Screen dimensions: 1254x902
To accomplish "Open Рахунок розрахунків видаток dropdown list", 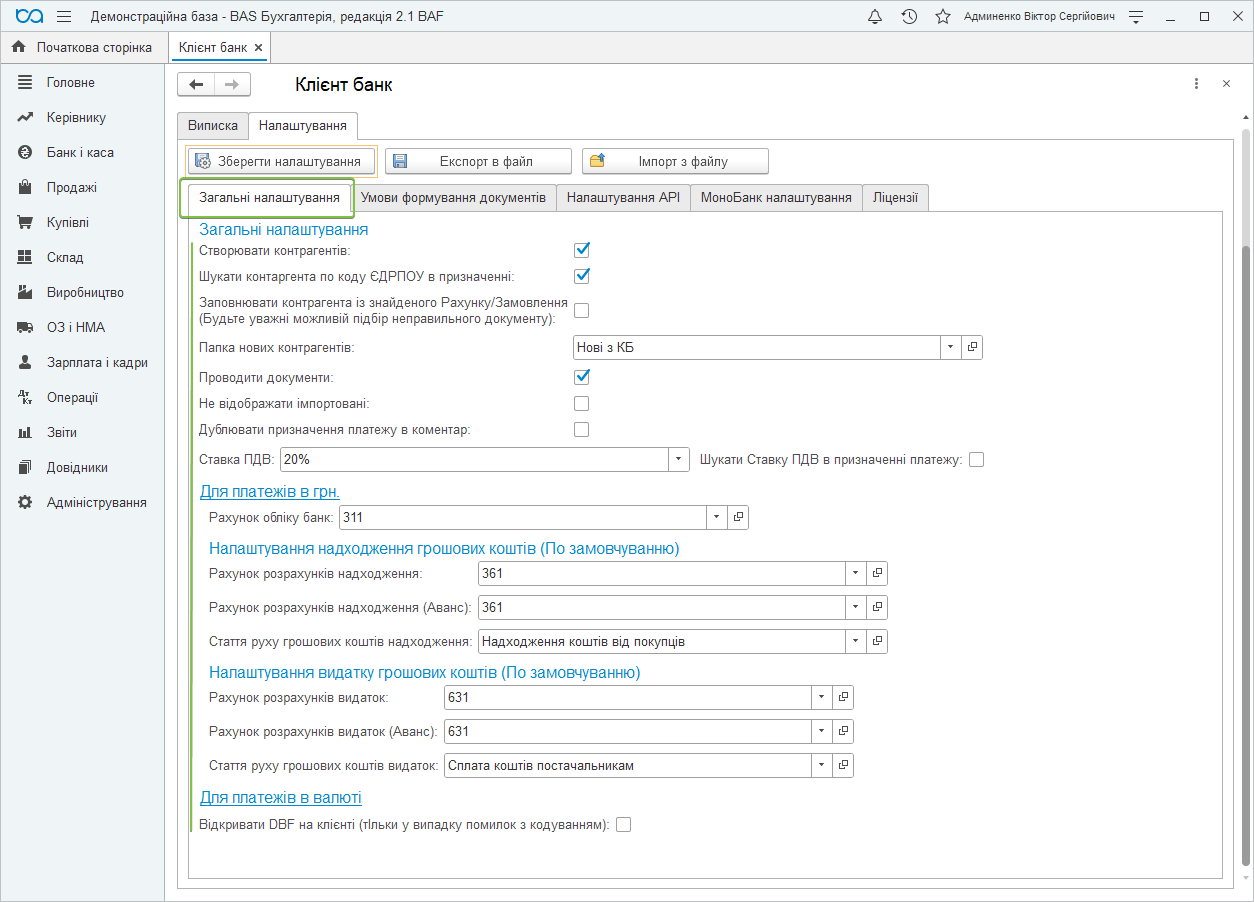I will [821, 697].
